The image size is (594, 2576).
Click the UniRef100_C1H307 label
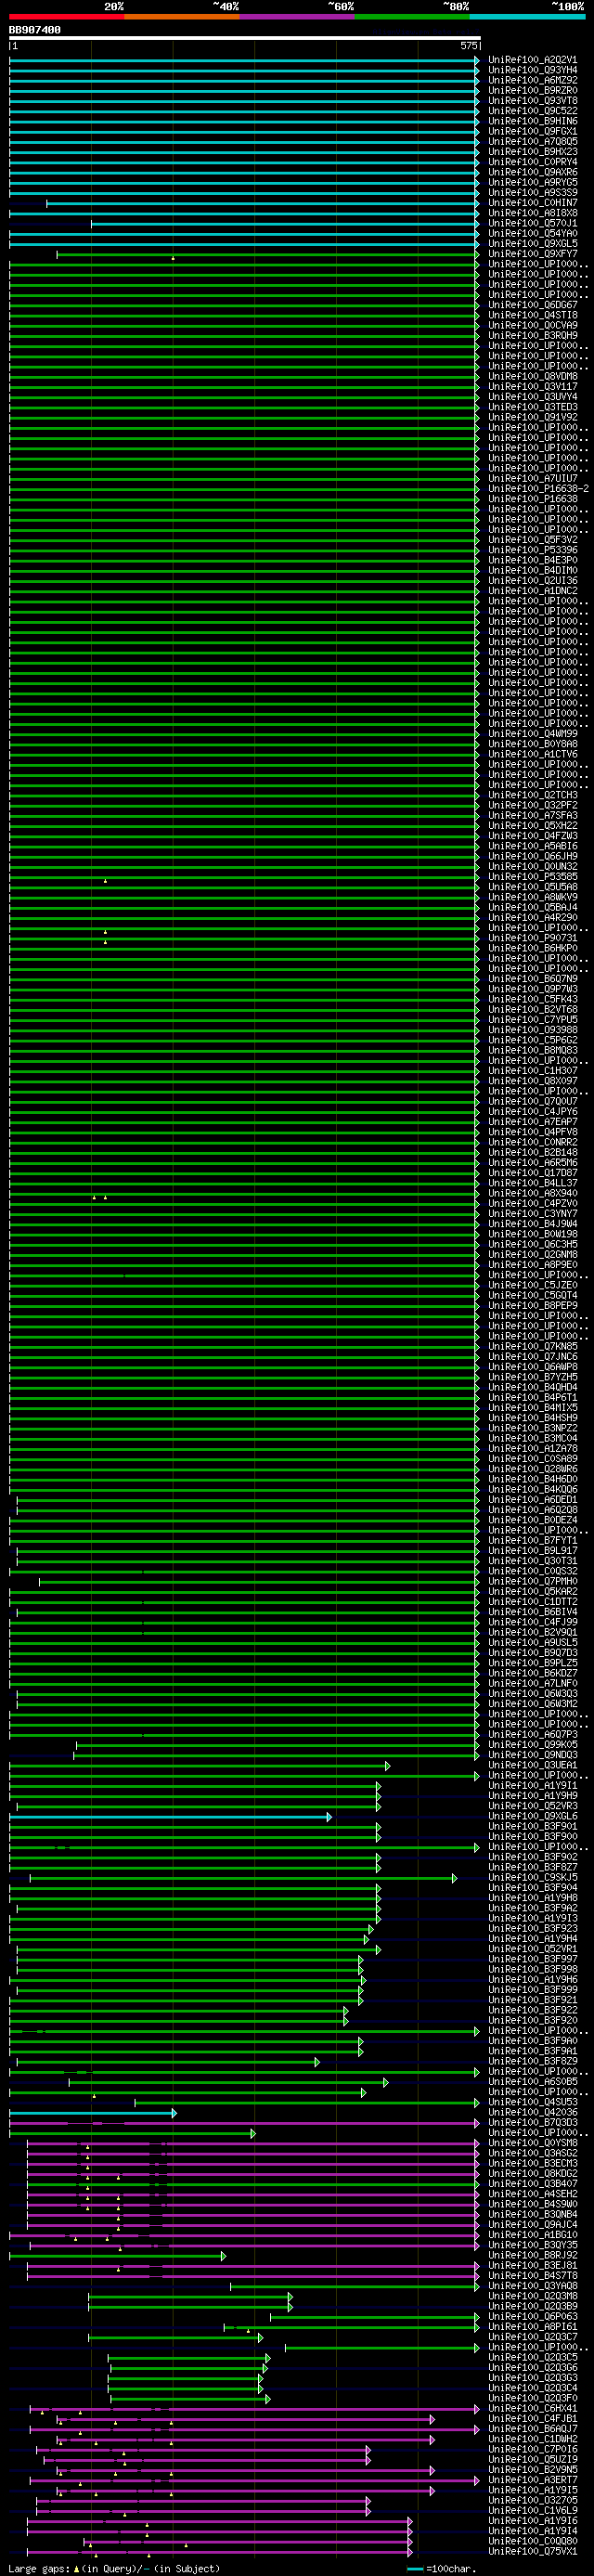click(532, 1070)
